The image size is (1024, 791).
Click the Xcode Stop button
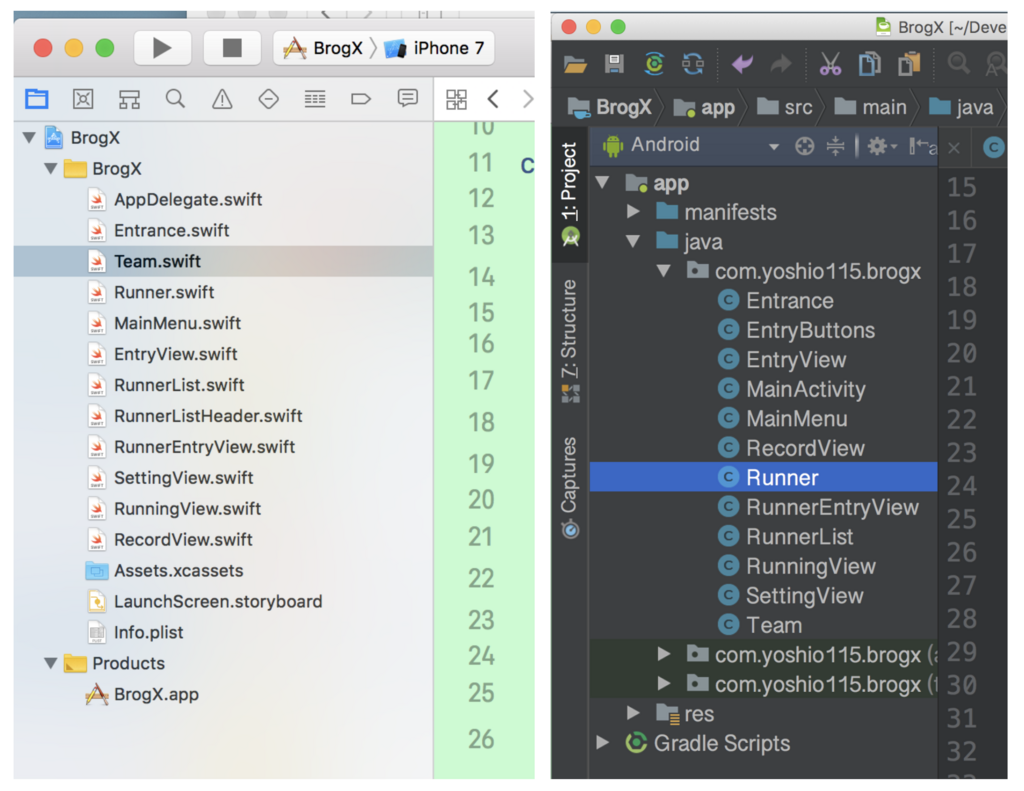coord(232,48)
